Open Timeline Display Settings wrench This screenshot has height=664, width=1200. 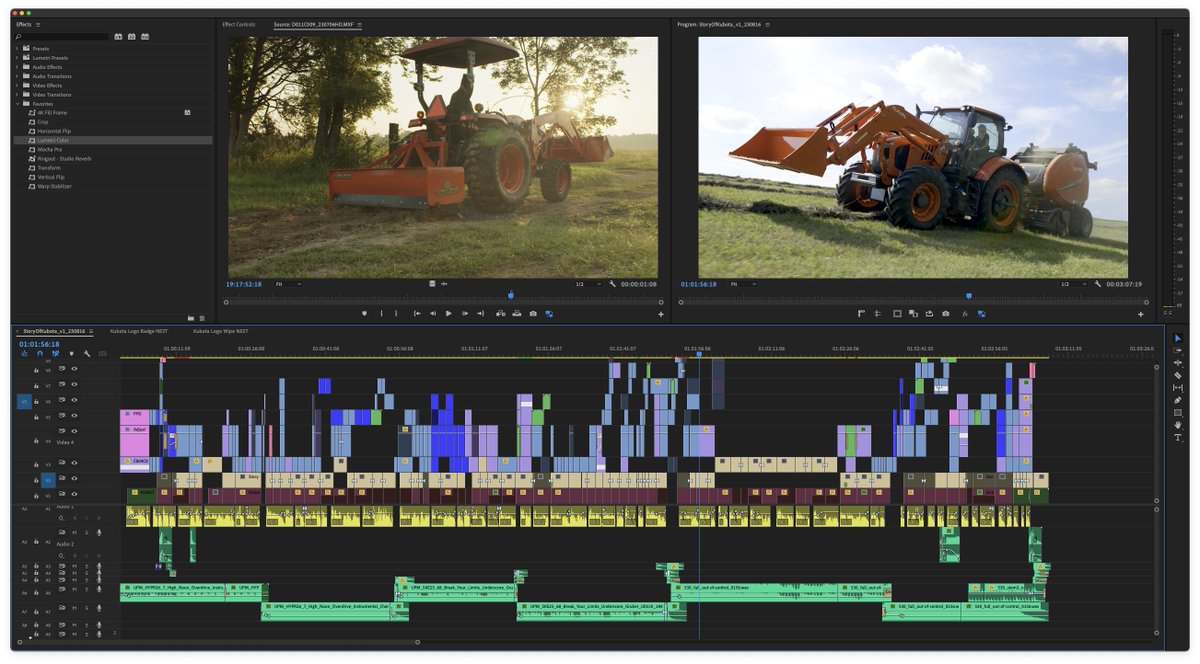pyautogui.click(x=87, y=353)
